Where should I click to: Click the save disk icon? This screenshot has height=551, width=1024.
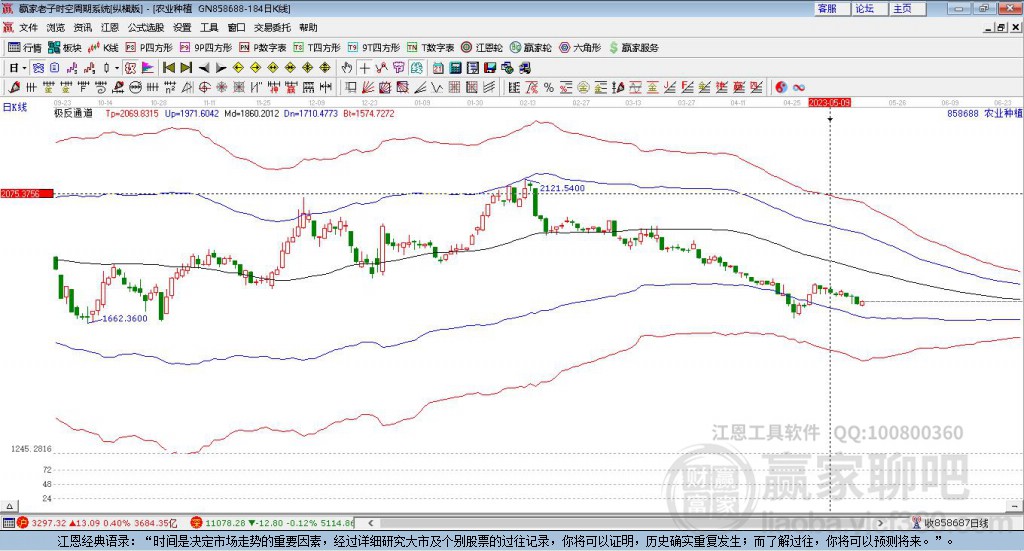click(x=490, y=68)
